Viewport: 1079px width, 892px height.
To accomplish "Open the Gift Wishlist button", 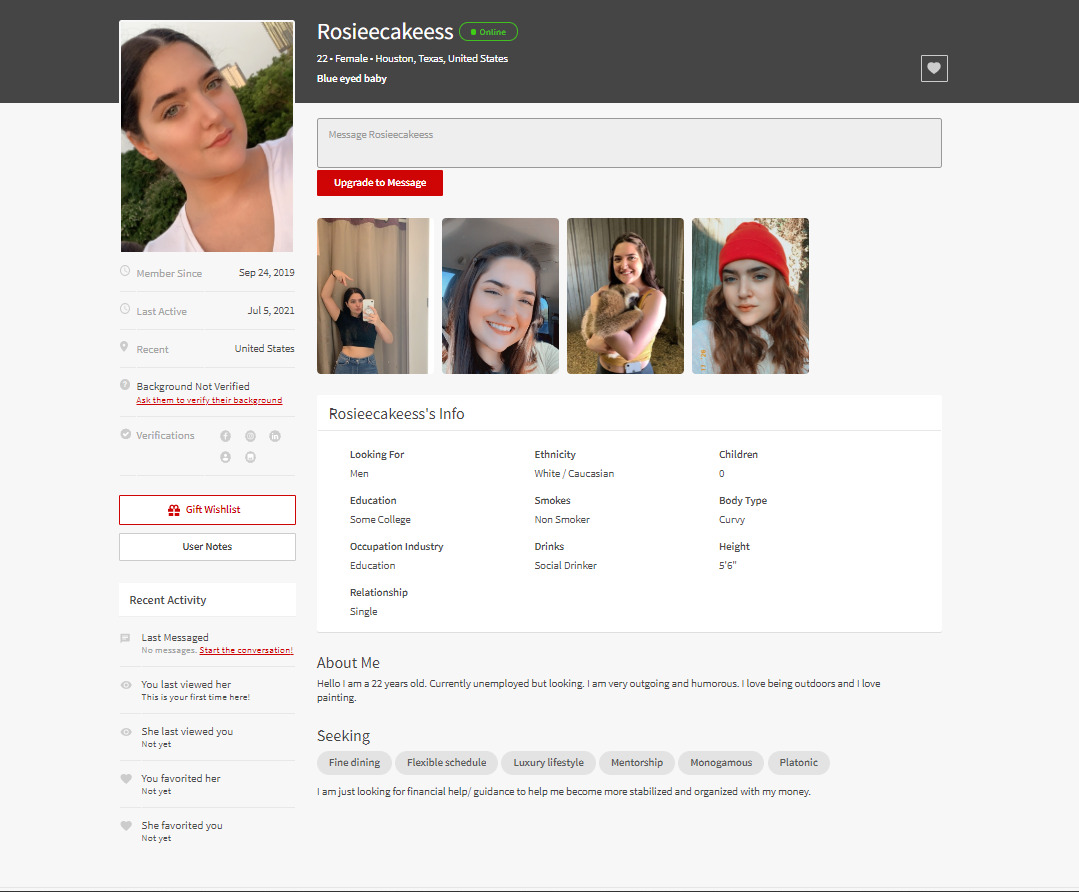I will pyautogui.click(x=207, y=510).
